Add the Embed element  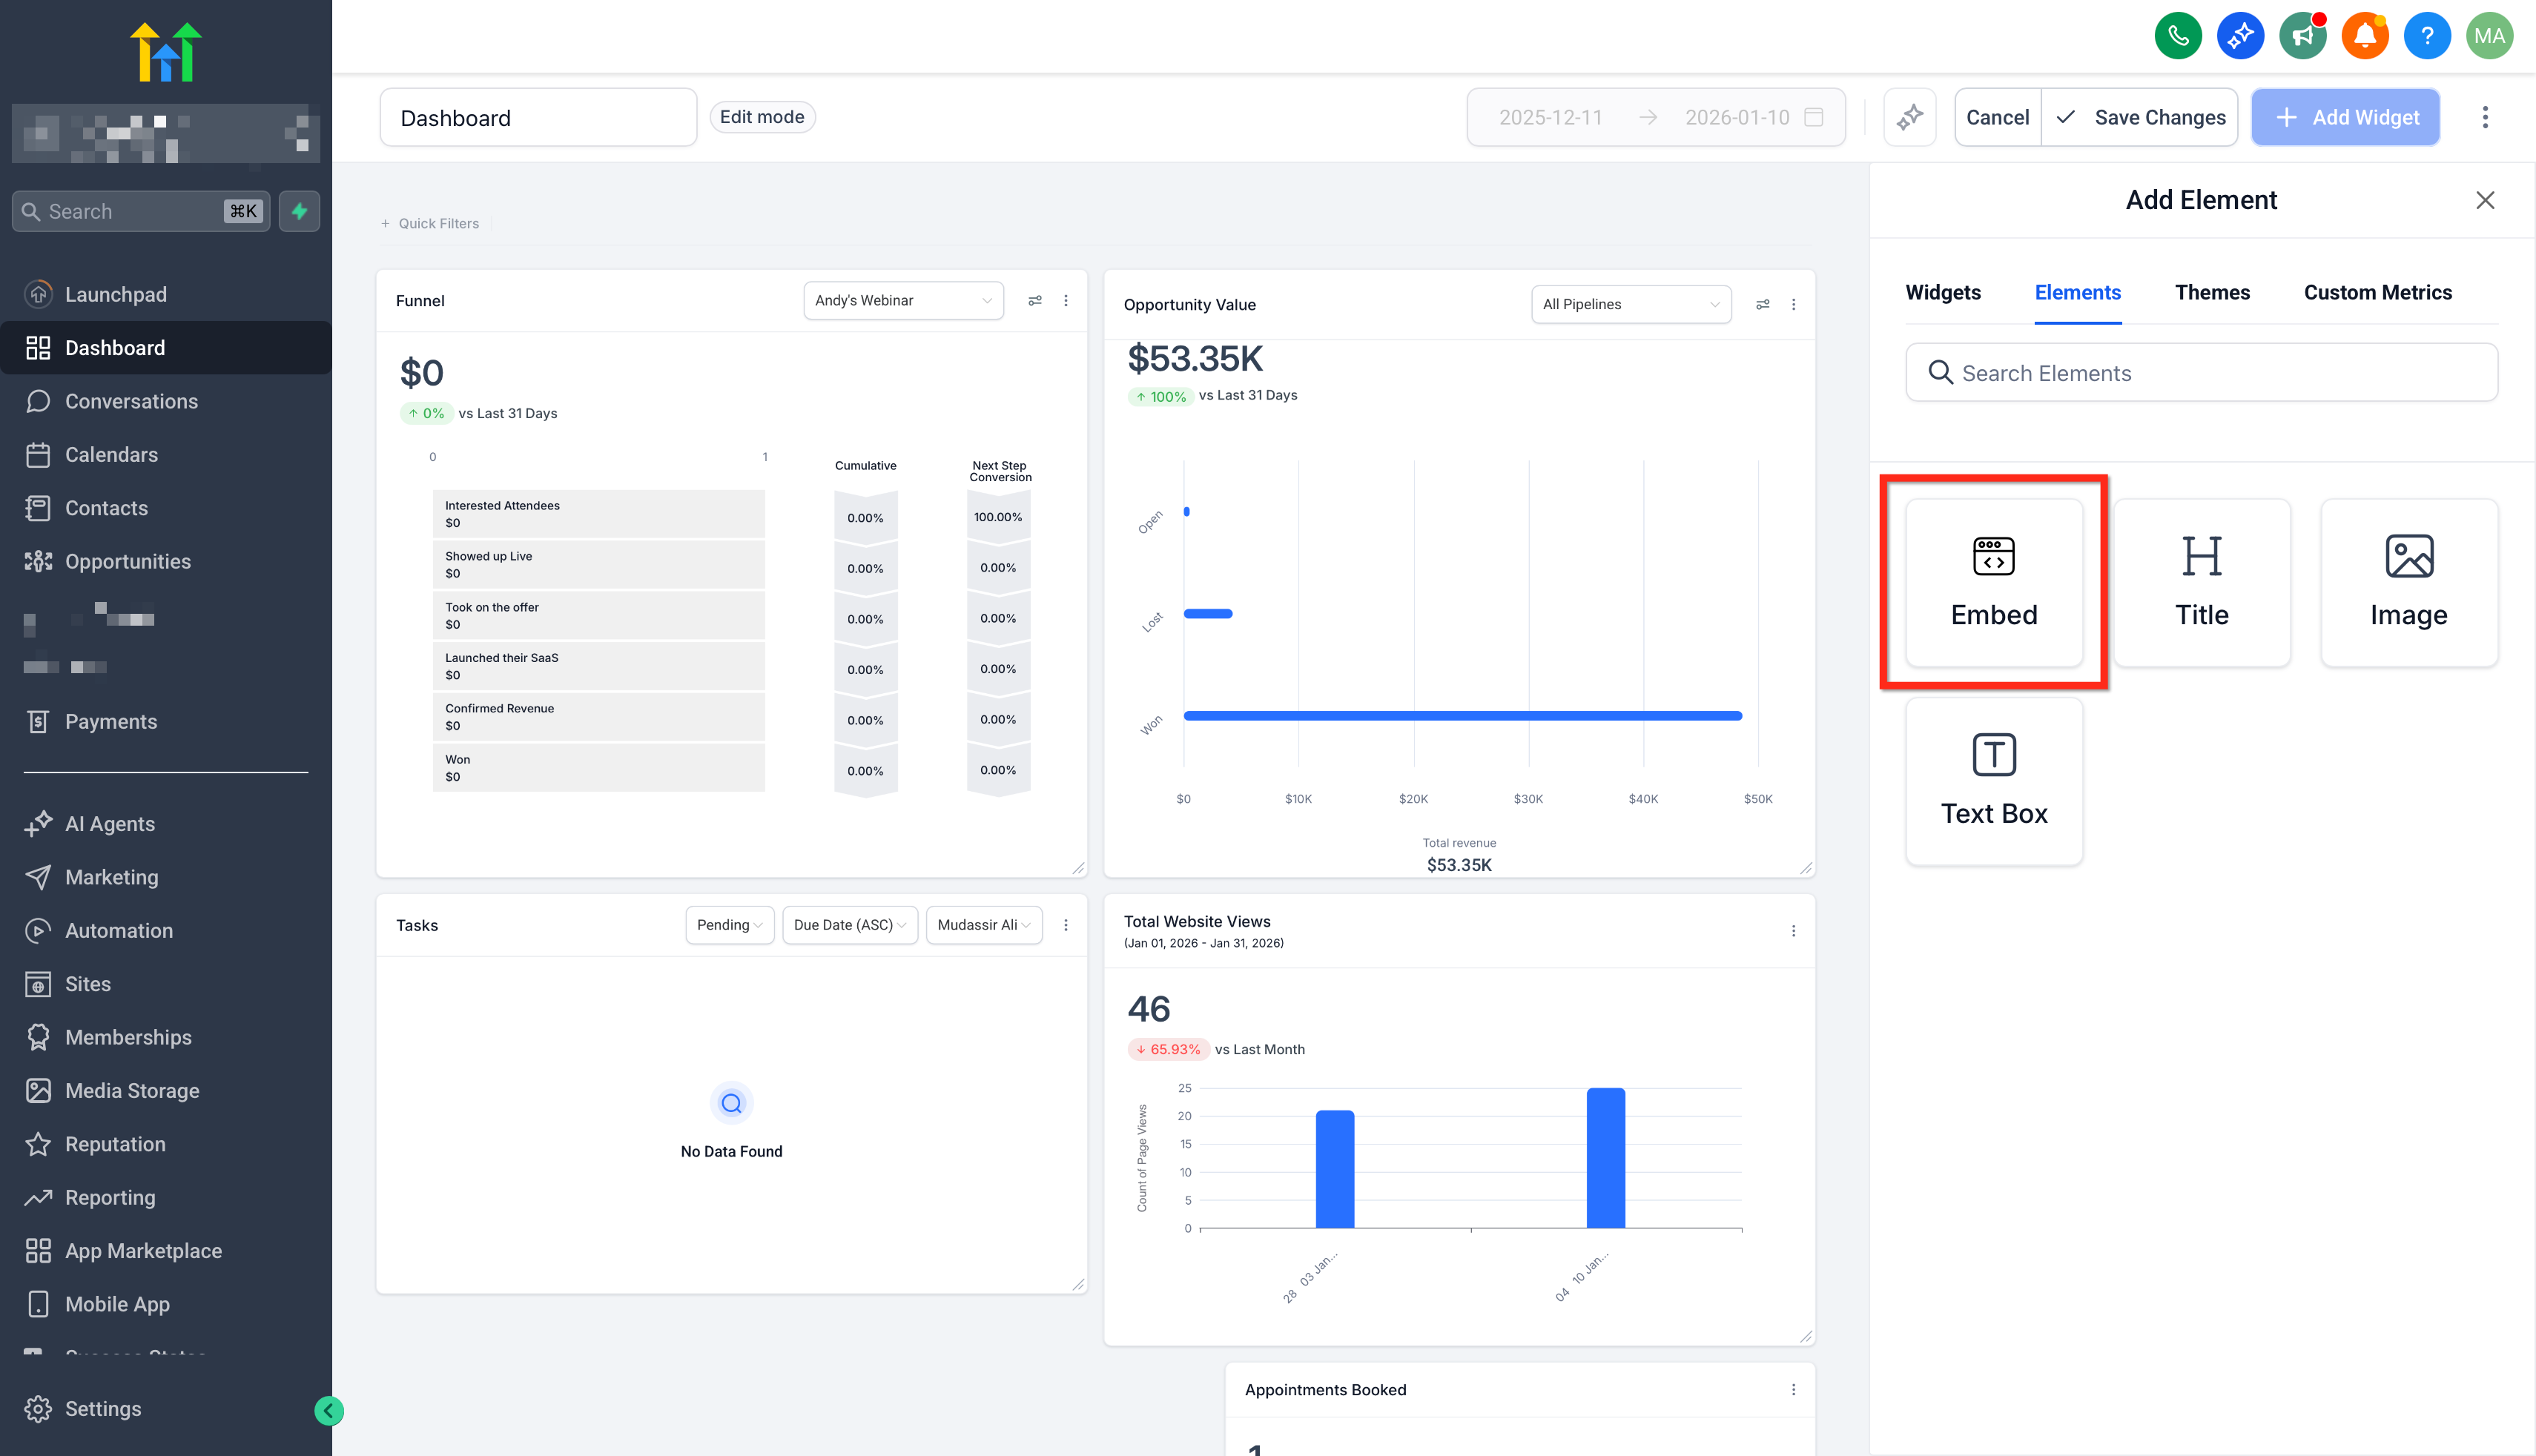1993,583
